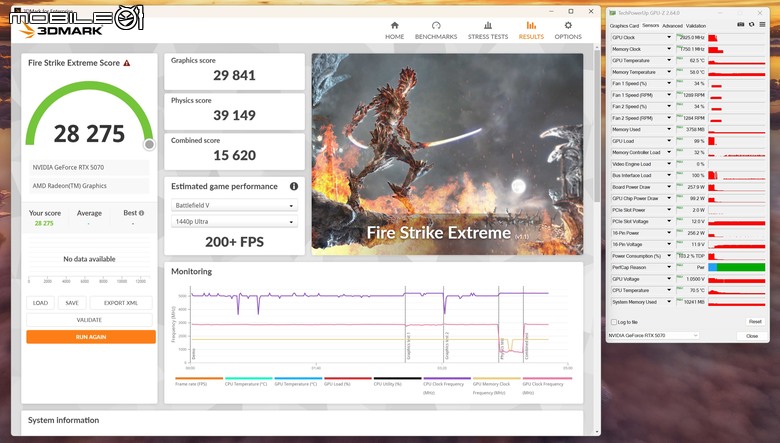Open the PerfCap Reason dropdown arrow
The image size is (780, 443).
669,267
